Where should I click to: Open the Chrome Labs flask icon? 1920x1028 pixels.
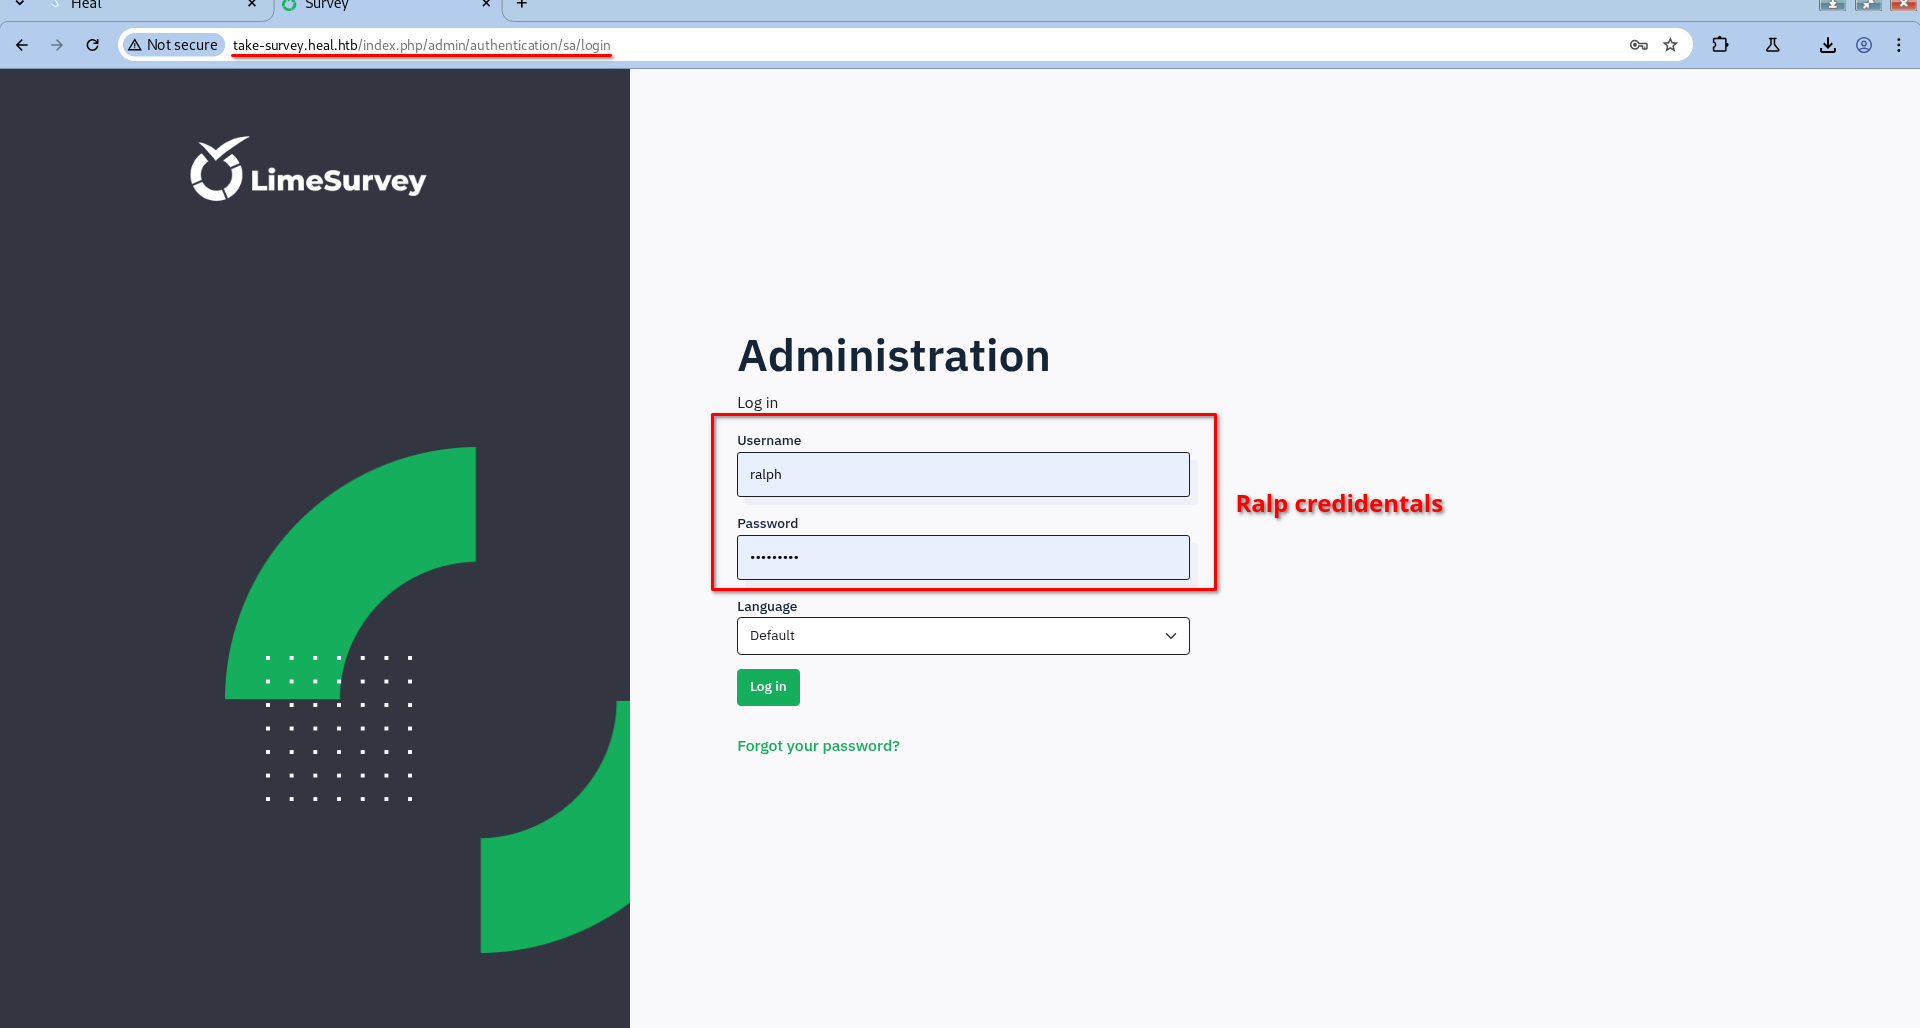click(1772, 45)
